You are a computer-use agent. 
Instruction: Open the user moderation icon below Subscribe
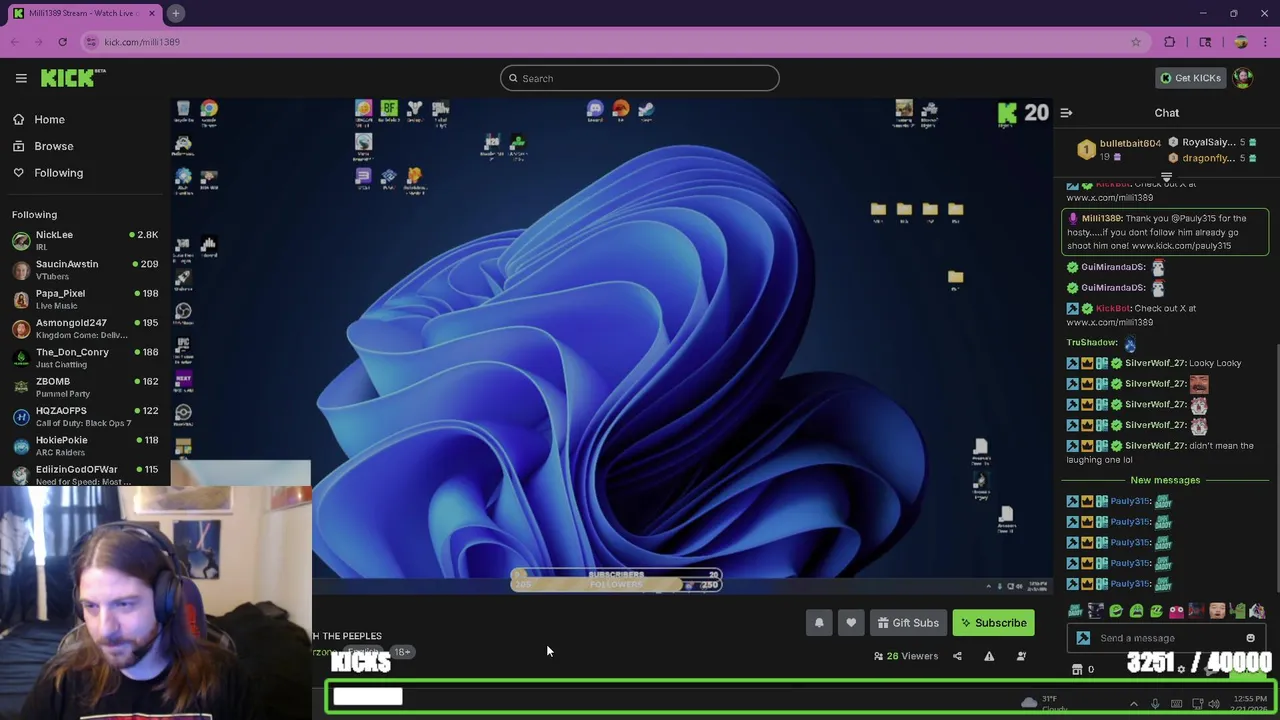click(1021, 656)
